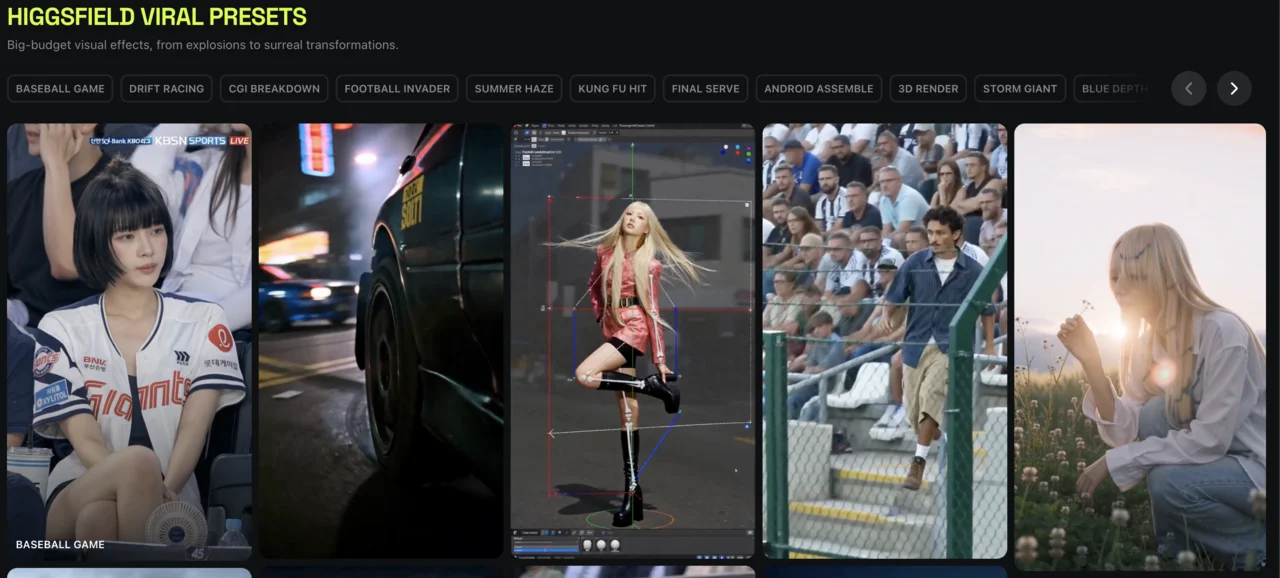Click the next arrow for preset chips
Viewport: 1280px width, 578px height.
(1234, 88)
